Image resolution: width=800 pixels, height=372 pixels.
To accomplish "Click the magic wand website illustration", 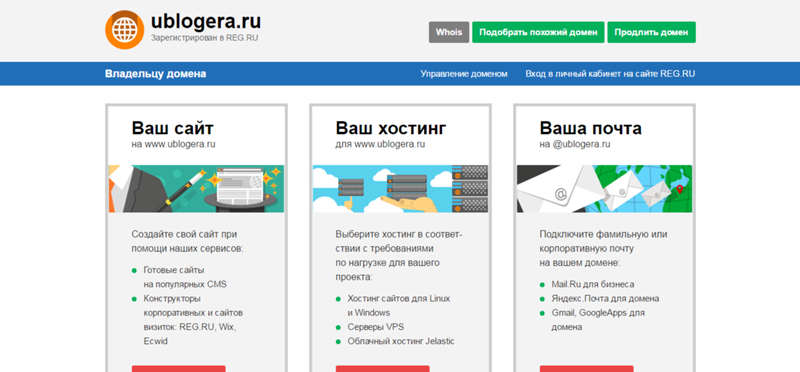I will point(196,189).
